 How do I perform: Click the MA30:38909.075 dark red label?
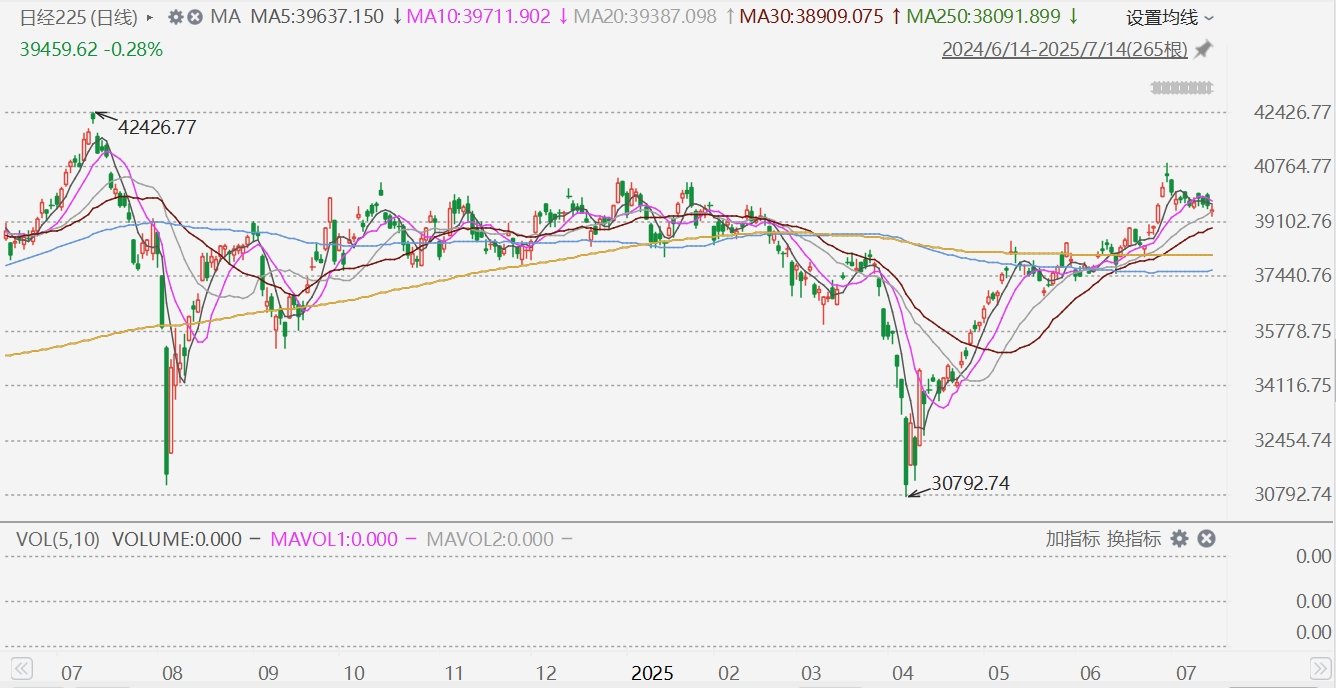tap(812, 17)
